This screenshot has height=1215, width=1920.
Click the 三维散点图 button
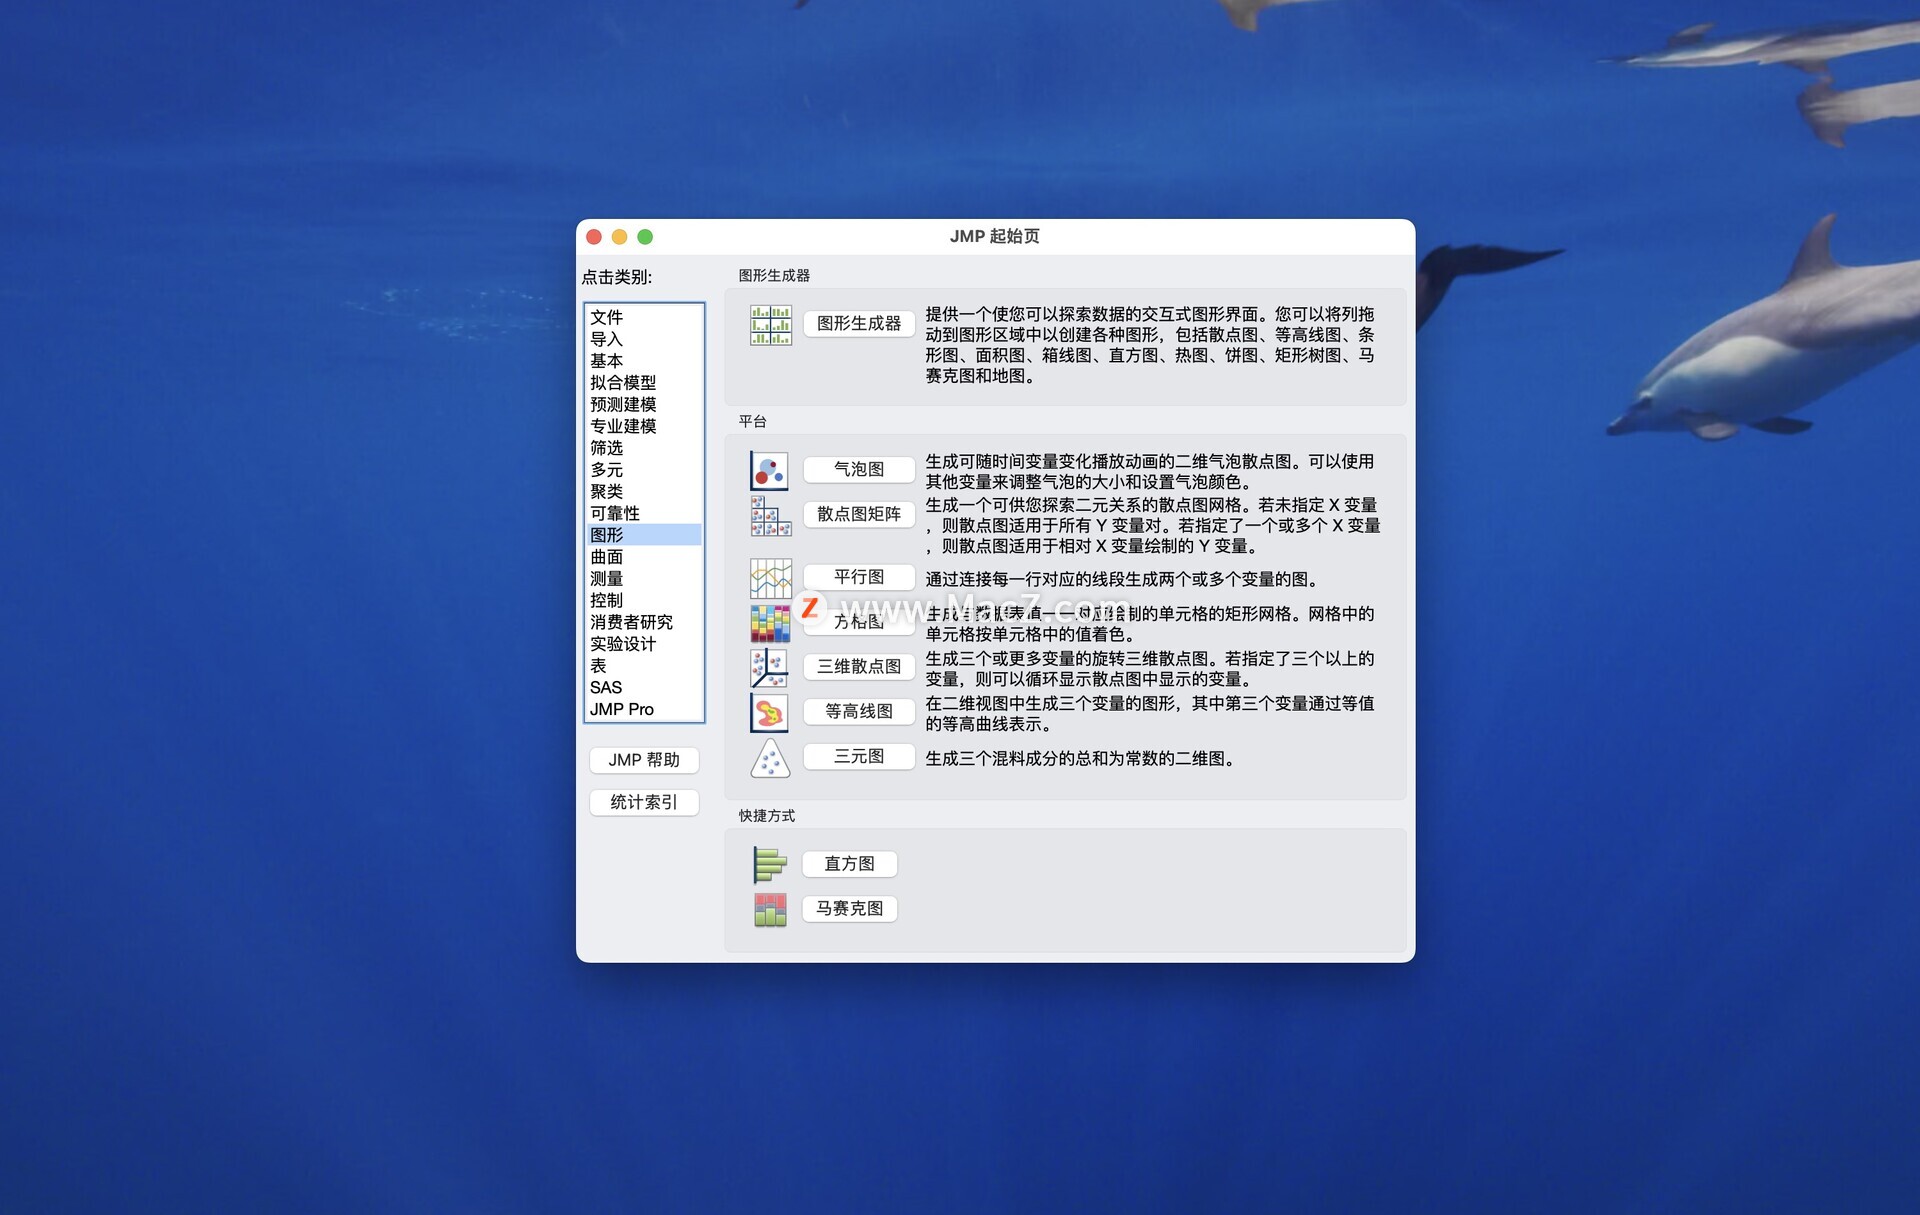coord(859,666)
